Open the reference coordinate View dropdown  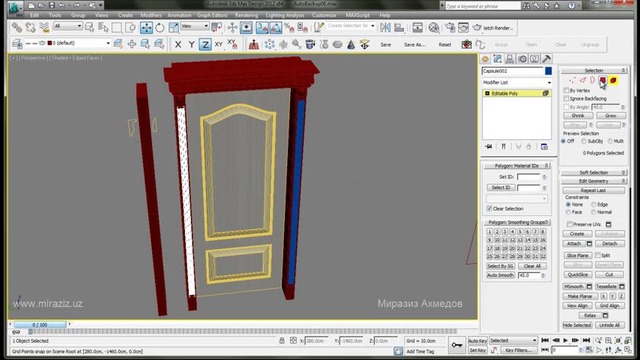(195, 26)
